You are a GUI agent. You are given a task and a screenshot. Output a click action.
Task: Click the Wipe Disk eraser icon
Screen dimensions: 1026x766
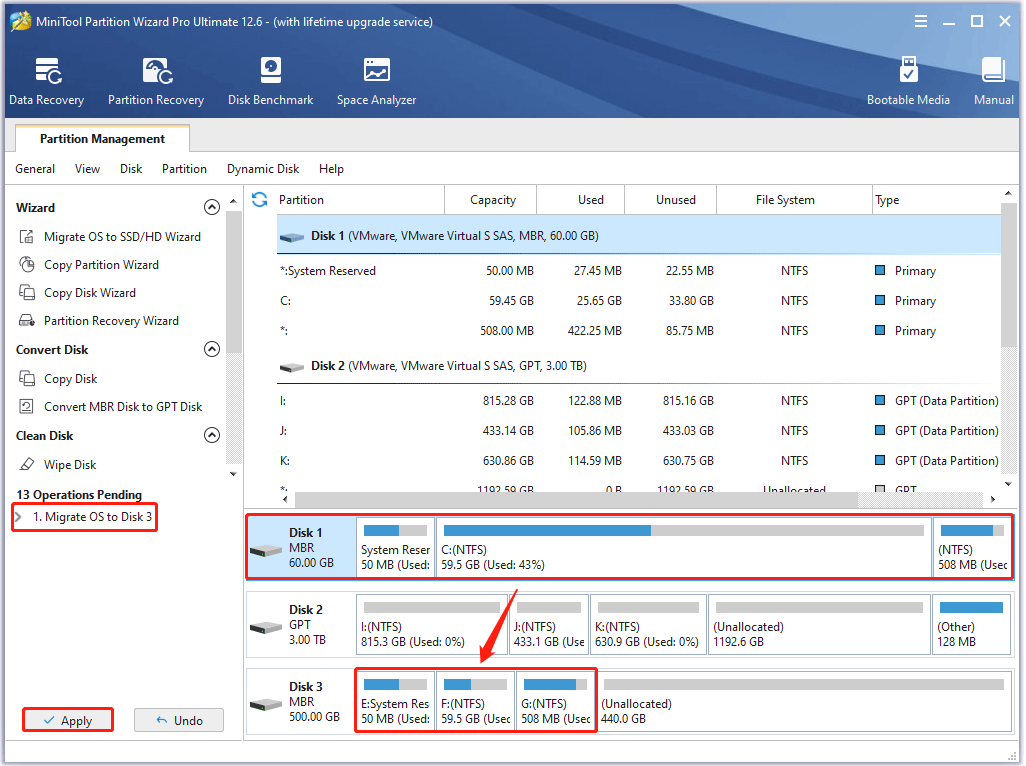click(x=27, y=464)
